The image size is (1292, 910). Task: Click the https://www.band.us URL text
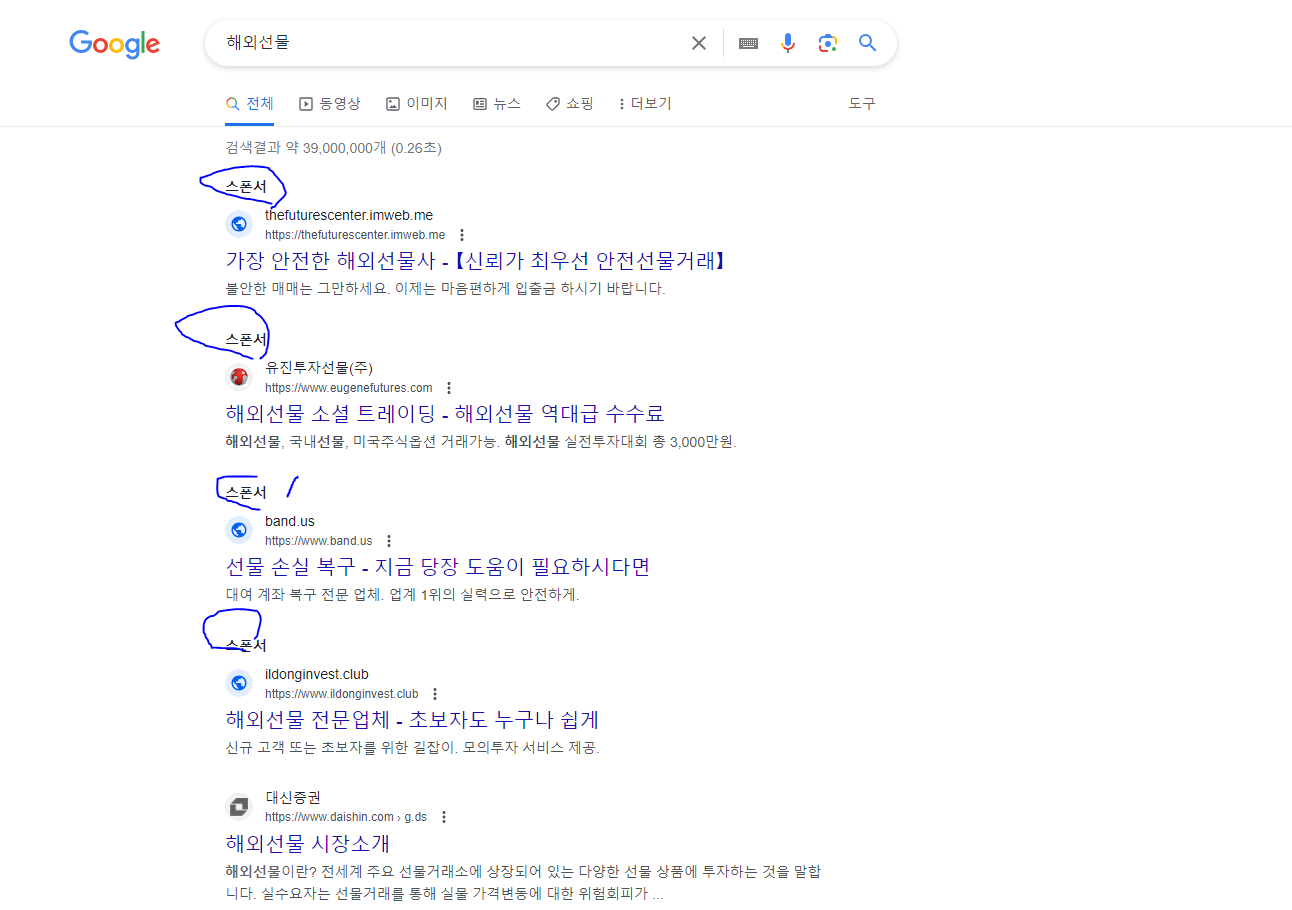point(319,541)
